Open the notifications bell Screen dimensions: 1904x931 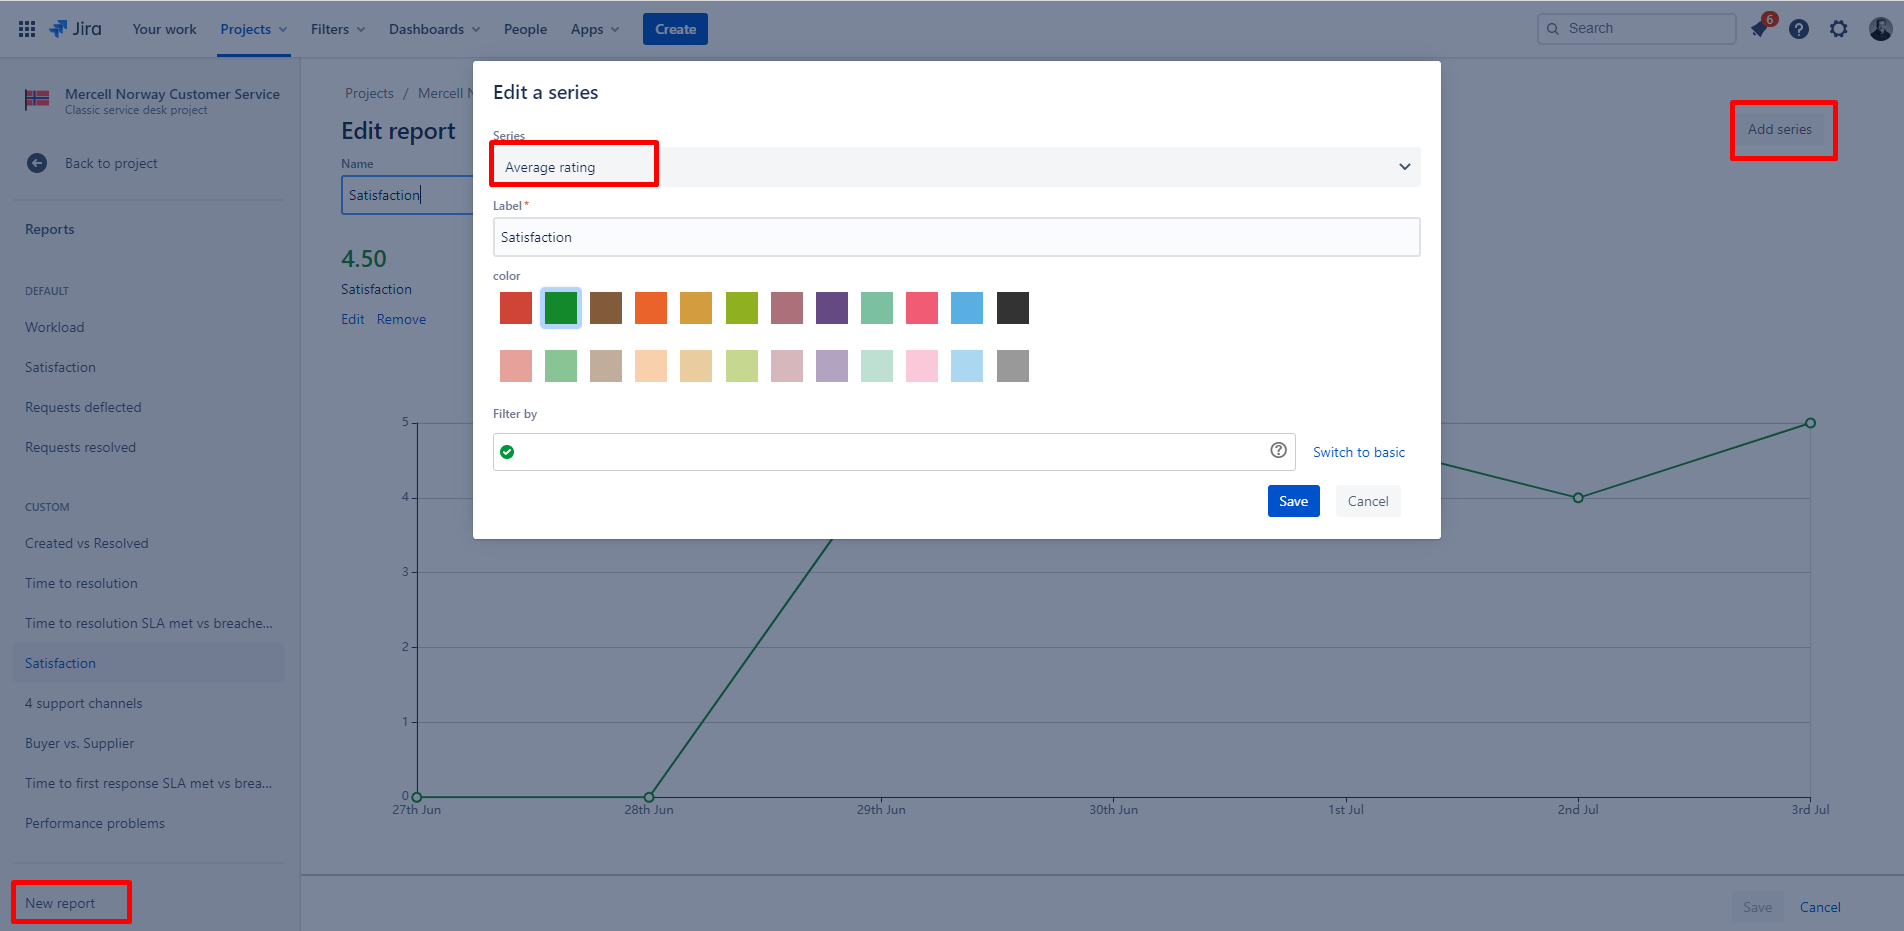(1759, 28)
